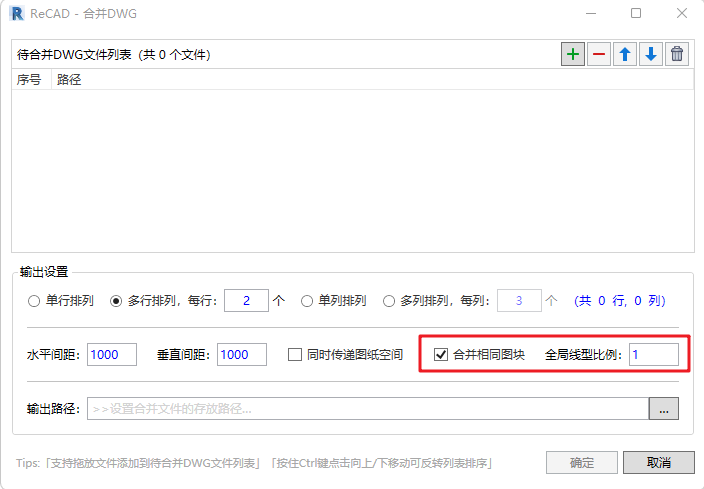This screenshot has width=704, height=489.
Task: Click the 输出设置 group label
Action: point(44,272)
